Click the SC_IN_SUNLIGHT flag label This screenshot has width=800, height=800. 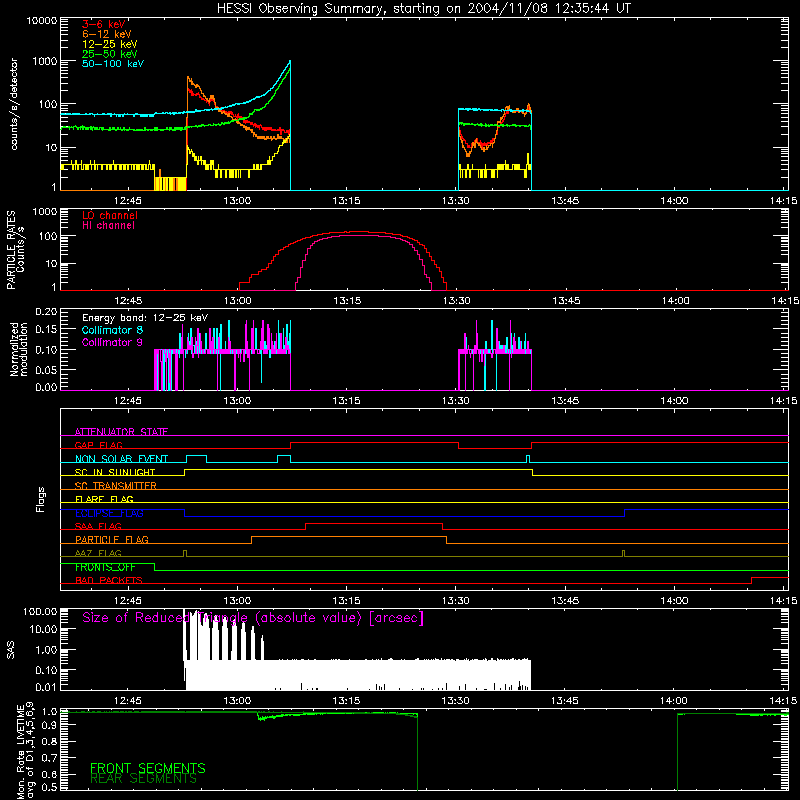[115, 472]
